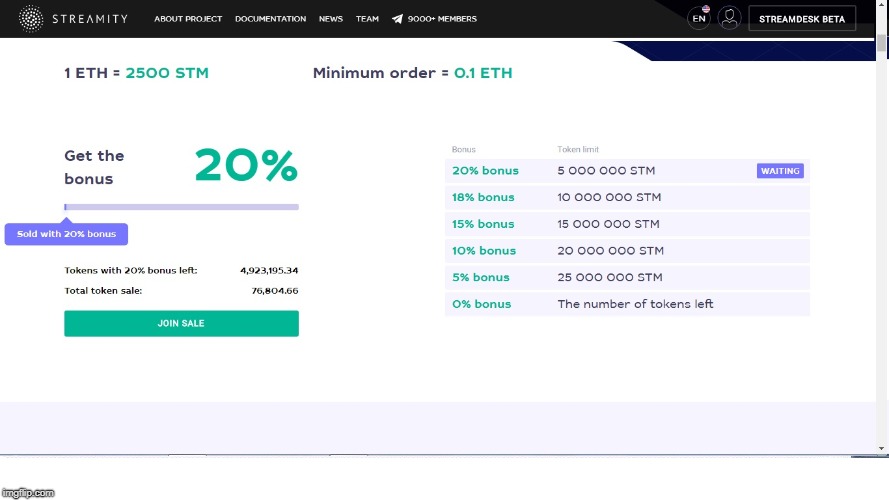The width and height of the screenshot is (889, 500).
Task: Open the Documentation menu item
Action: (x=270, y=19)
